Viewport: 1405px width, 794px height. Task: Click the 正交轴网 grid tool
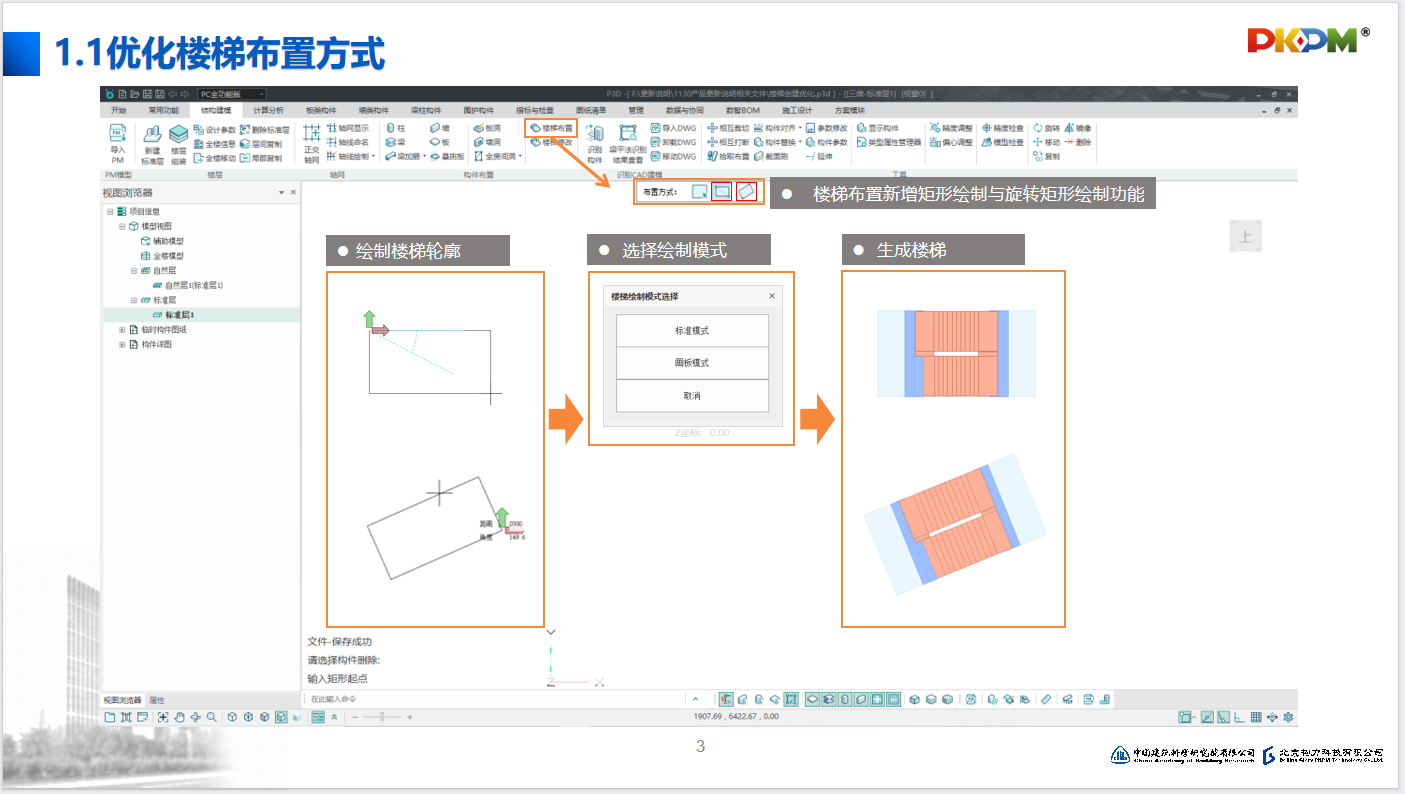point(311,144)
